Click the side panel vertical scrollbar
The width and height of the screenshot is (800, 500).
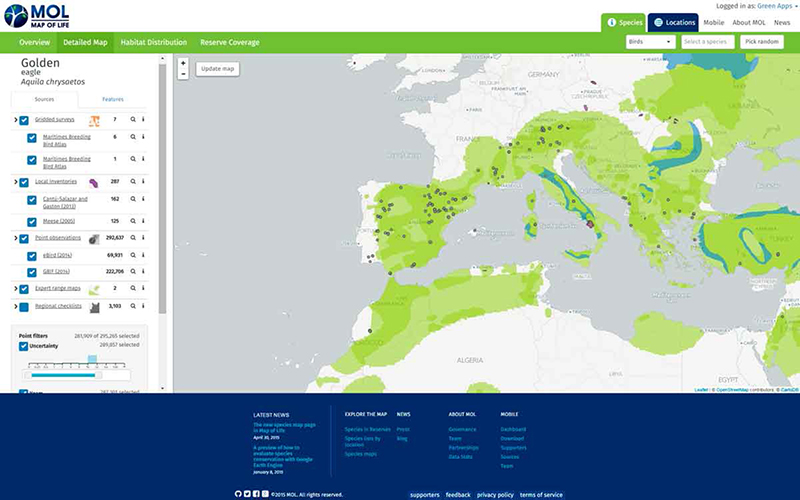pyautogui.click(x=163, y=189)
